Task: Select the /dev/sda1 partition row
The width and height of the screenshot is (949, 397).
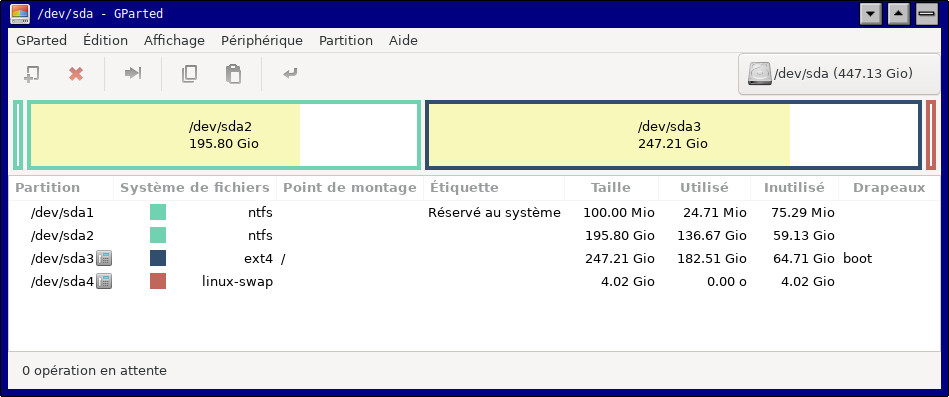Action: [474, 212]
